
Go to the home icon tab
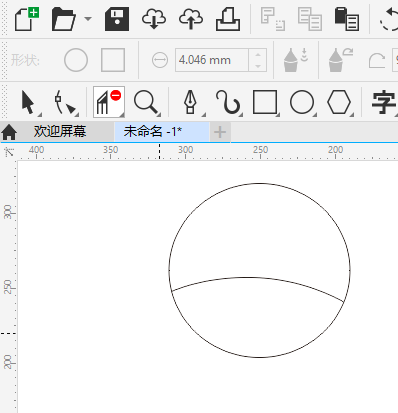tap(9, 132)
